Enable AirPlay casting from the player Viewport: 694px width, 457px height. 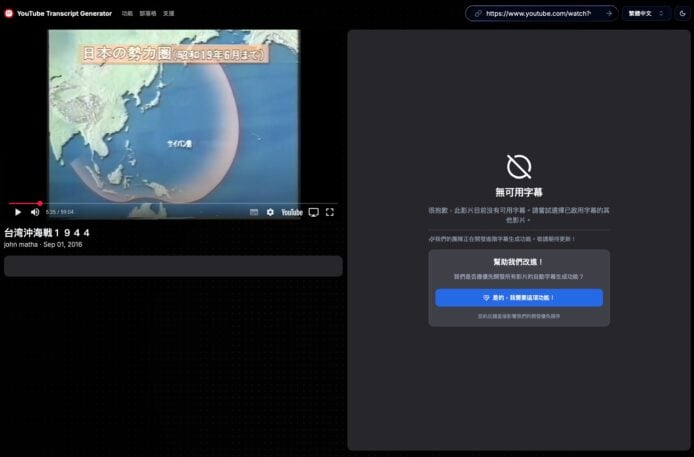[313, 212]
